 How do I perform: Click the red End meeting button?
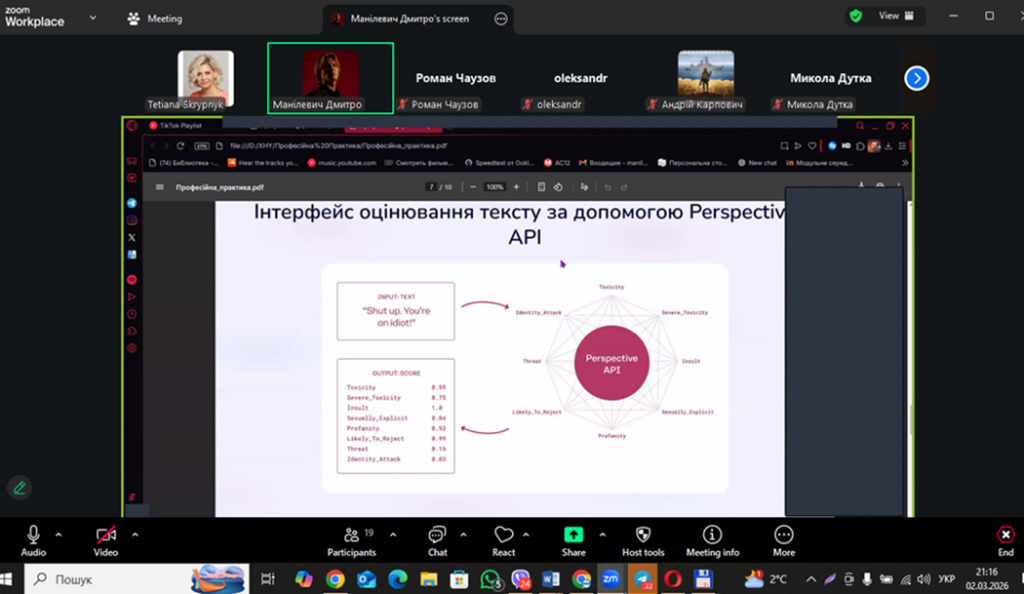point(1005,538)
